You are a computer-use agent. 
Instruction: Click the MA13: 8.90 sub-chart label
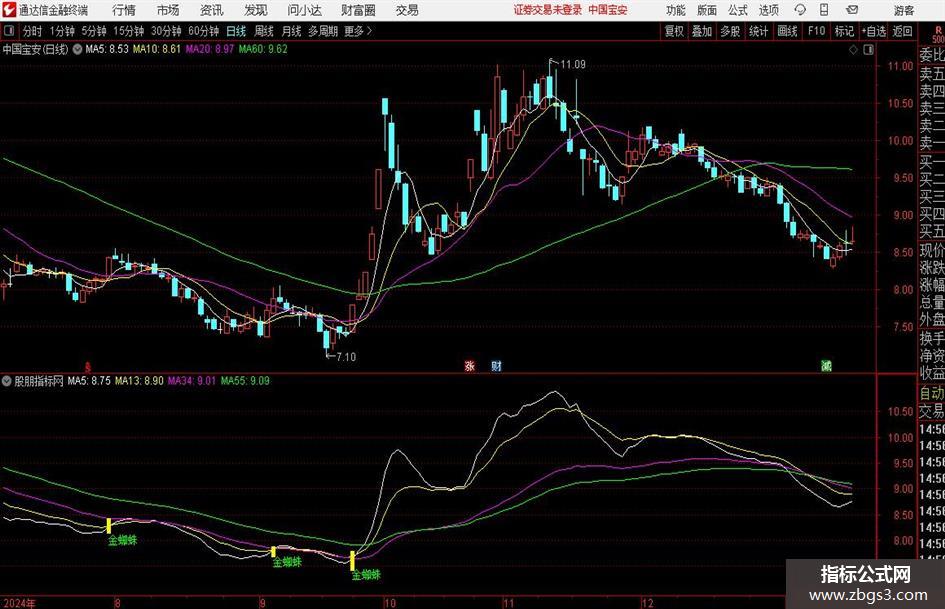pyautogui.click(x=139, y=381)
